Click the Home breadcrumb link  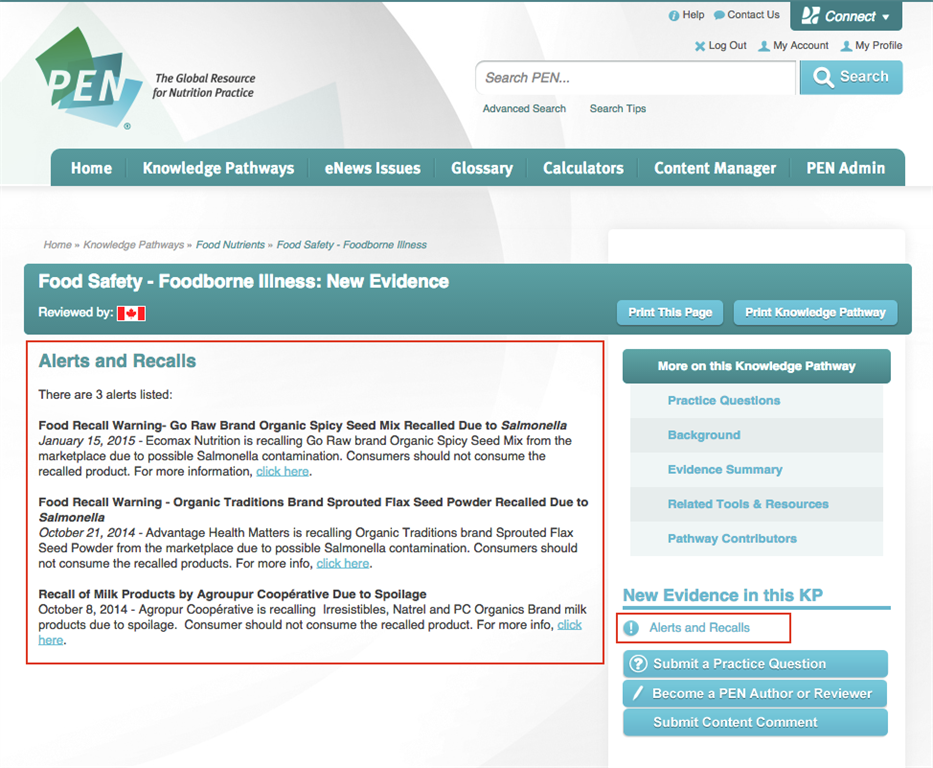point(57,244)
